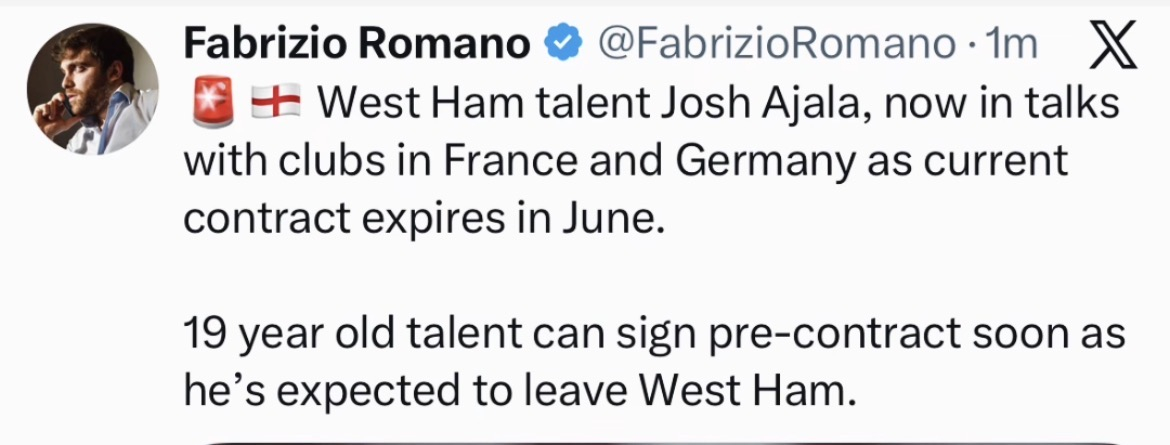Open the Fabrizio Romano display name
This screenshot has height=445, width=1170.
click(x=357, y=45)
